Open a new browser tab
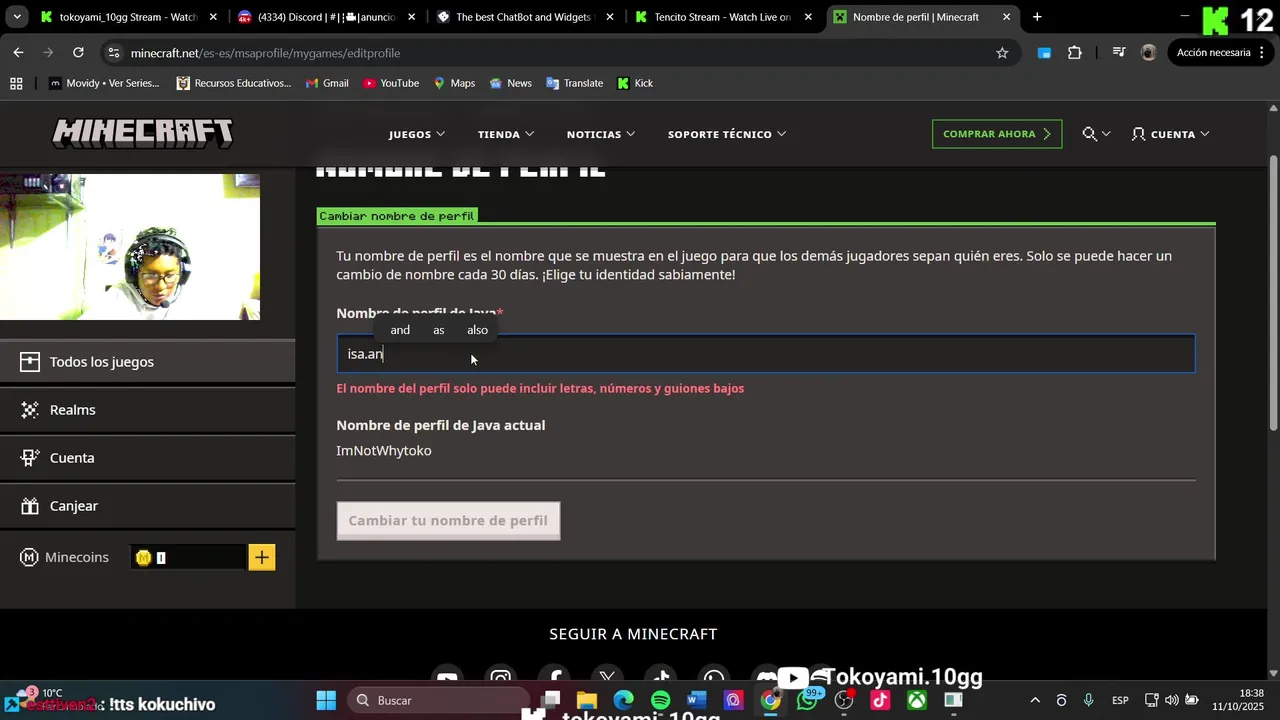This screenshot has width=1280, height=720. tap(1037, 17)
